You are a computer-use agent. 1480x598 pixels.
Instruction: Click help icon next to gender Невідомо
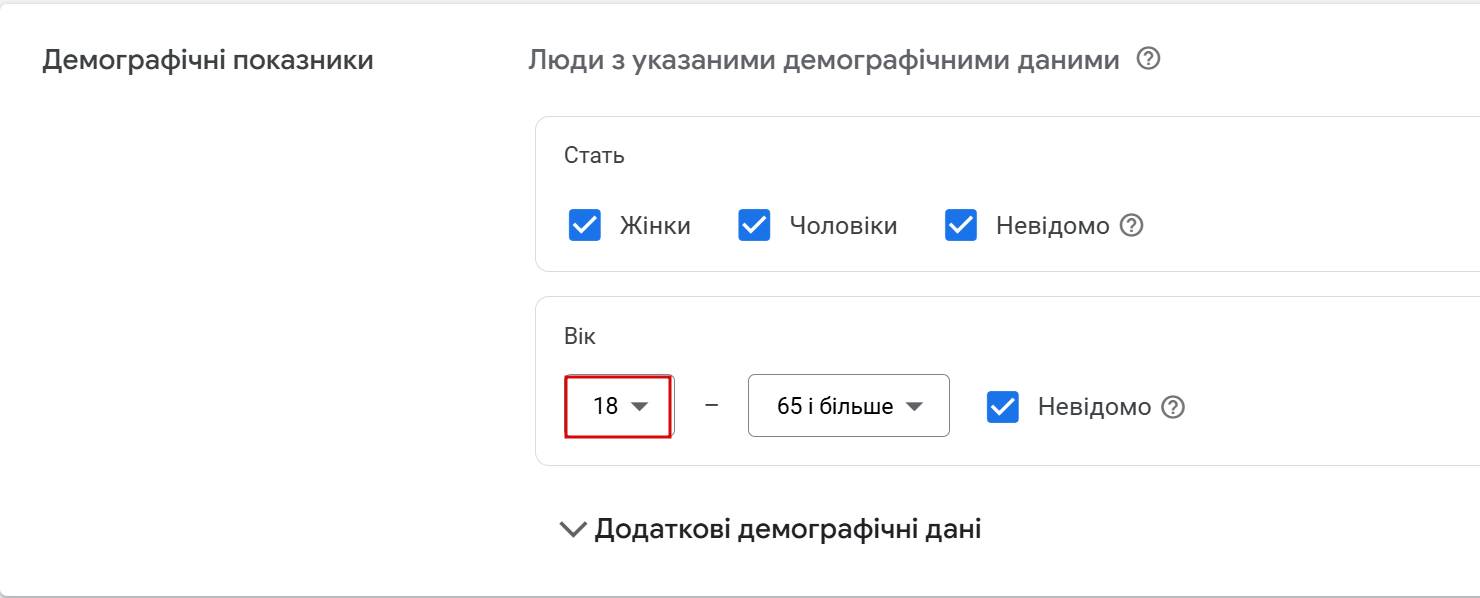click(1131, 226)
